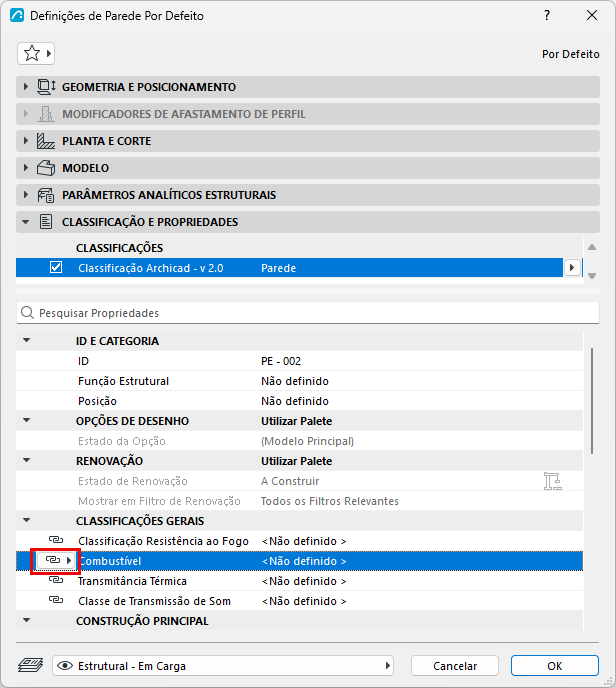
Task: Open the Parede classification arrow menu
Action: pos(572,267)
